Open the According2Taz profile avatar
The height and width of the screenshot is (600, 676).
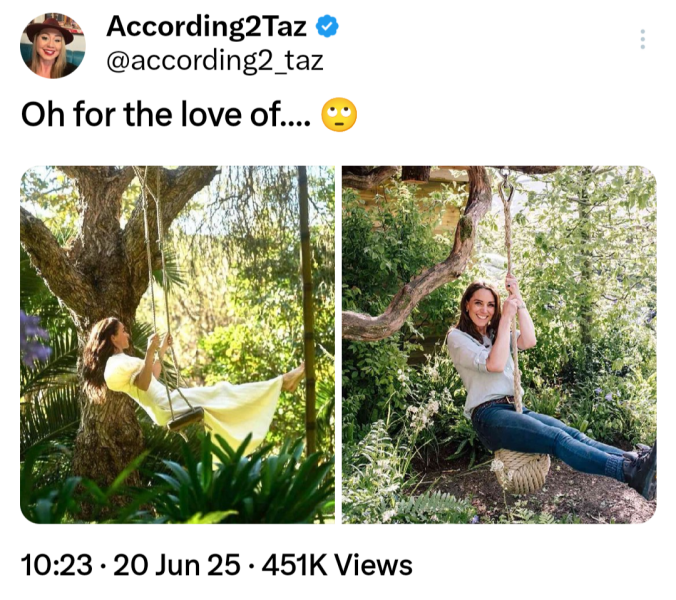coord(53,45)
